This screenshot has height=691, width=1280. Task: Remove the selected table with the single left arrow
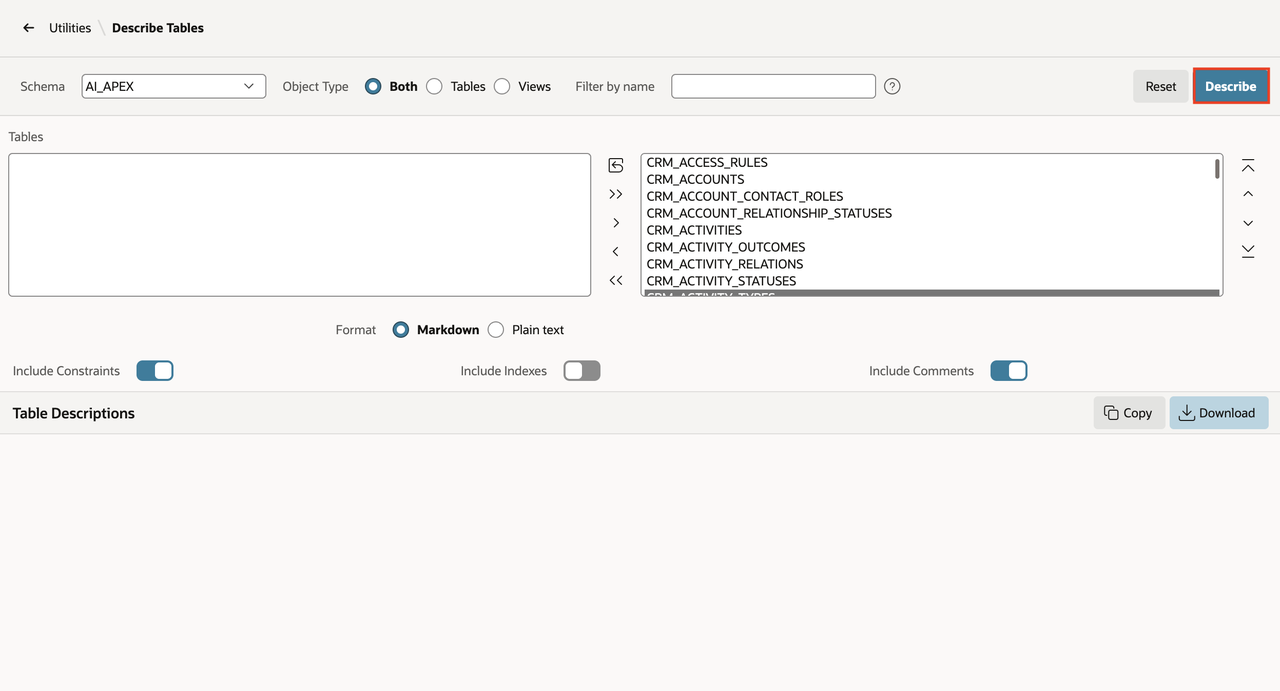616,252
